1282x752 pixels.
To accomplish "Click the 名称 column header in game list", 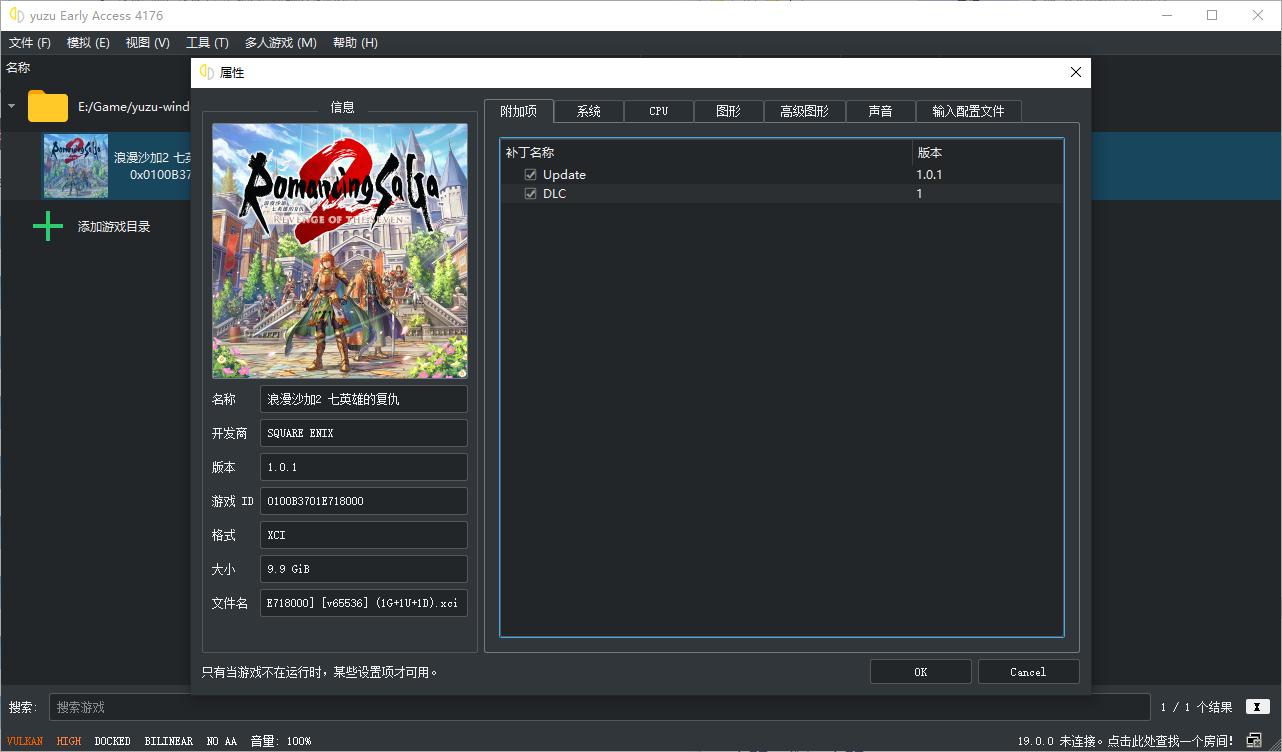I will tap(18, 68).
